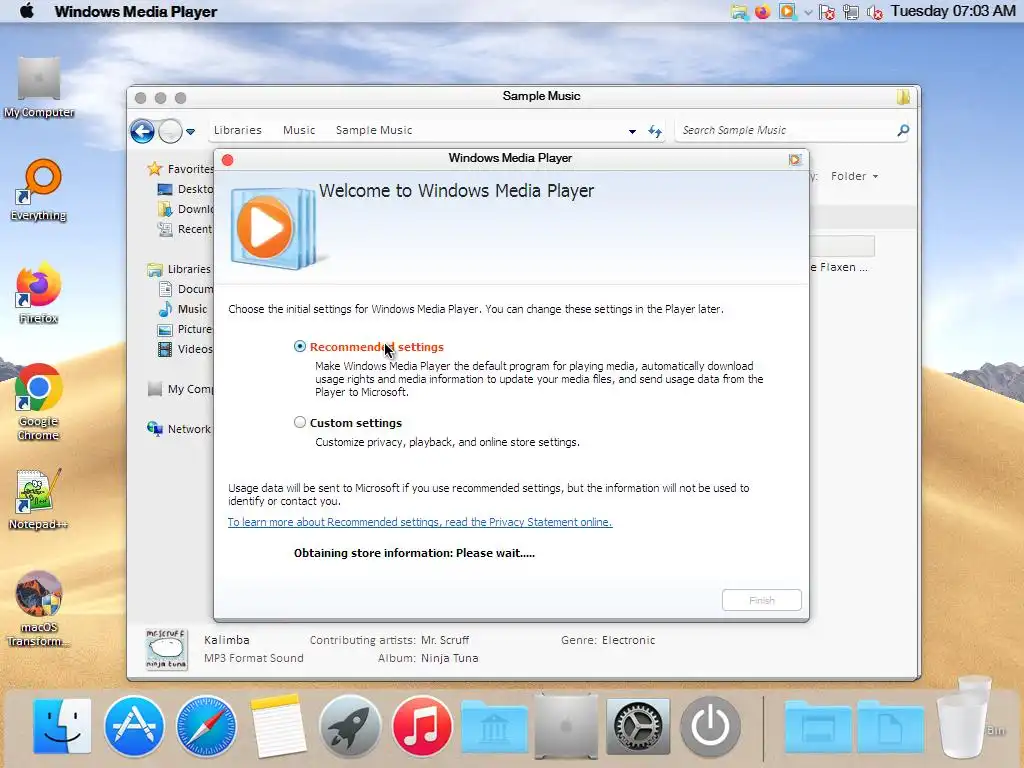Select the Recommended settings radio button
This screenshot has width=1024, height=768.
pos(300,347)
